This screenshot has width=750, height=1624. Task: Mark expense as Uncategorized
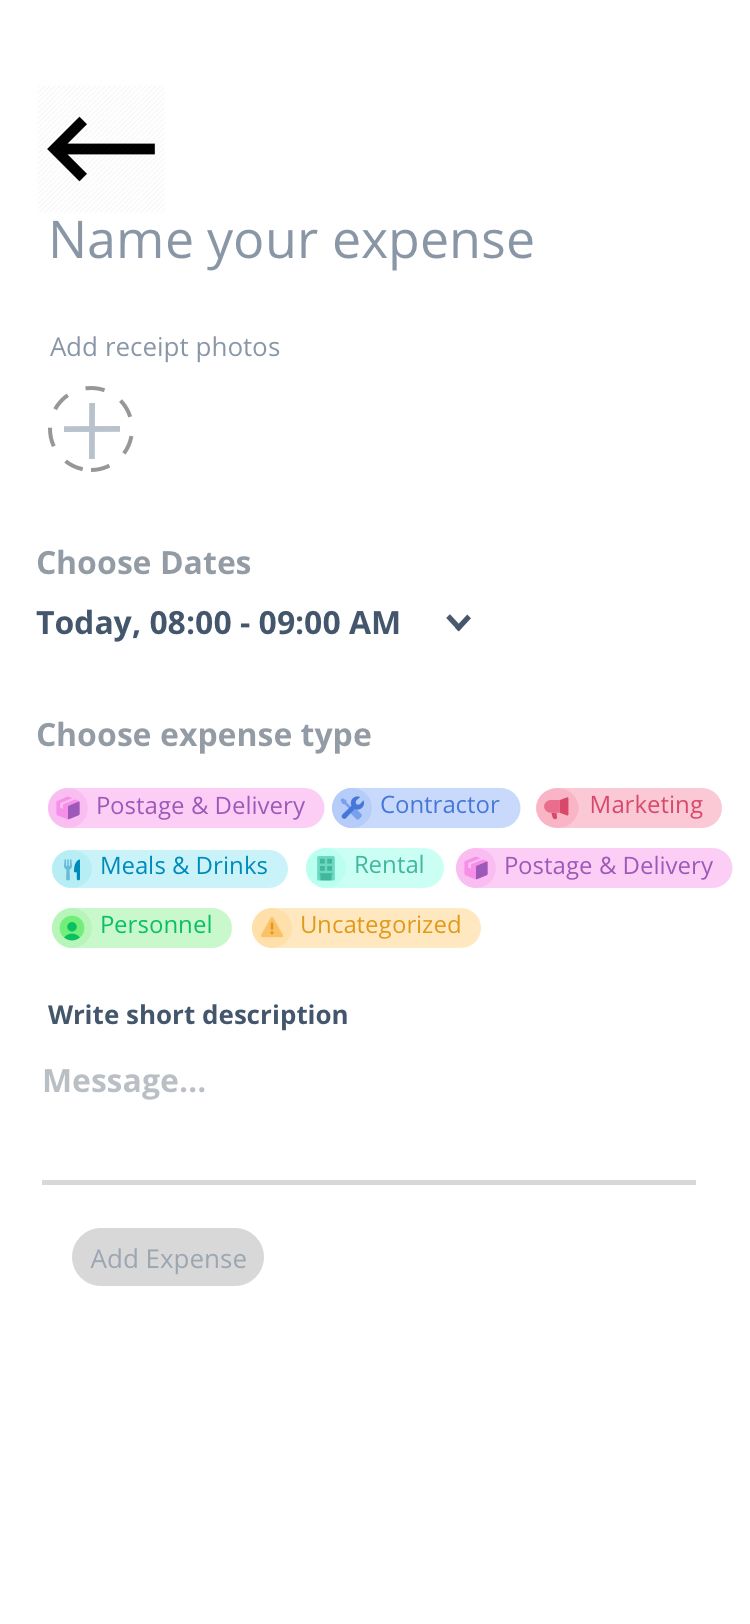[x=380, y=926]
